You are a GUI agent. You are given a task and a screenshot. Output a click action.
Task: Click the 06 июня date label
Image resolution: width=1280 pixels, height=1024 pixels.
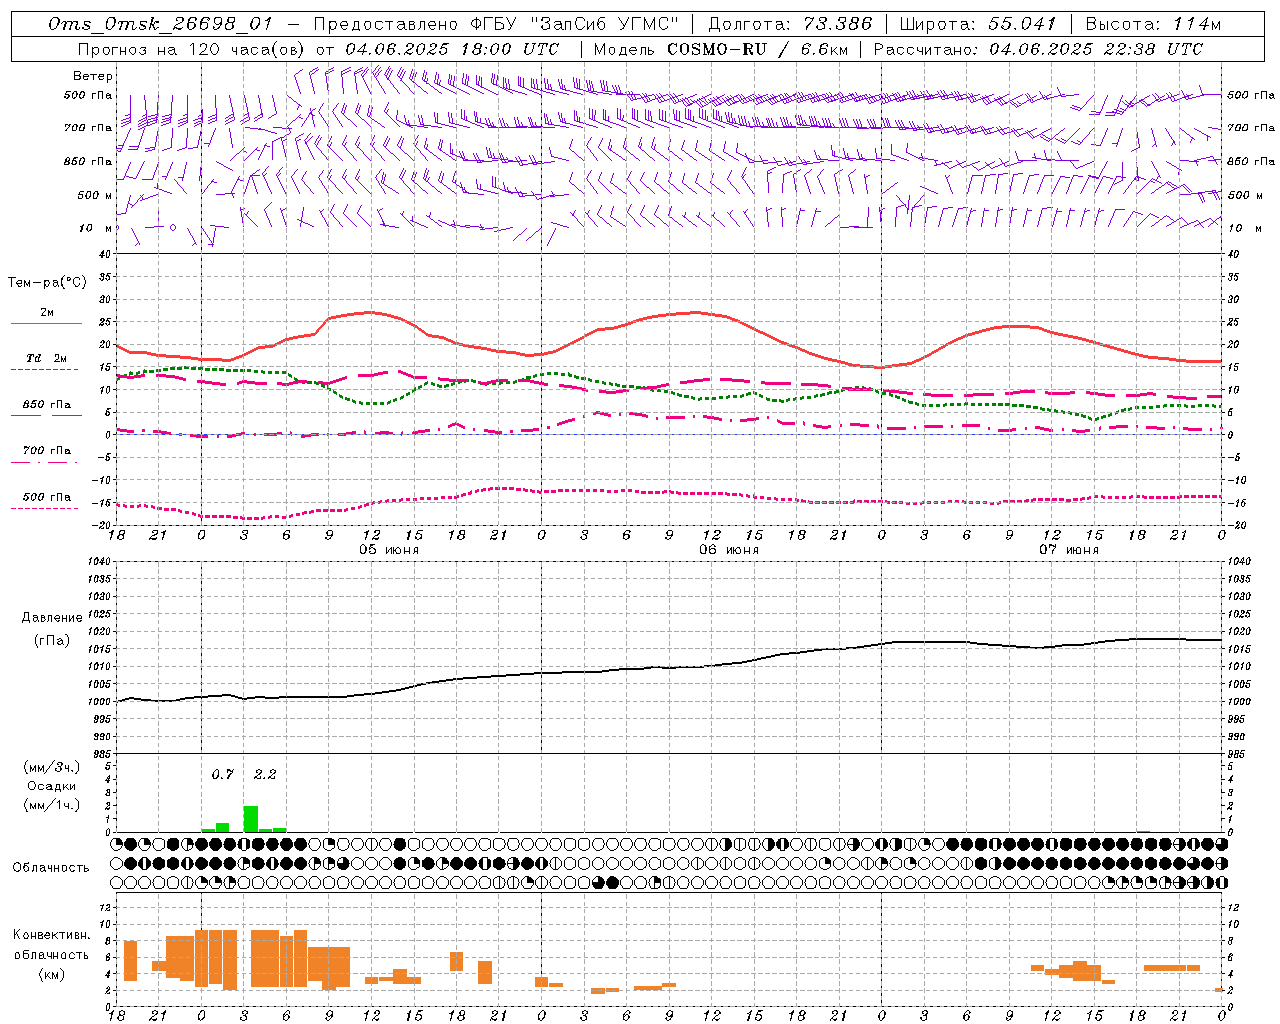tap(729, 550)
